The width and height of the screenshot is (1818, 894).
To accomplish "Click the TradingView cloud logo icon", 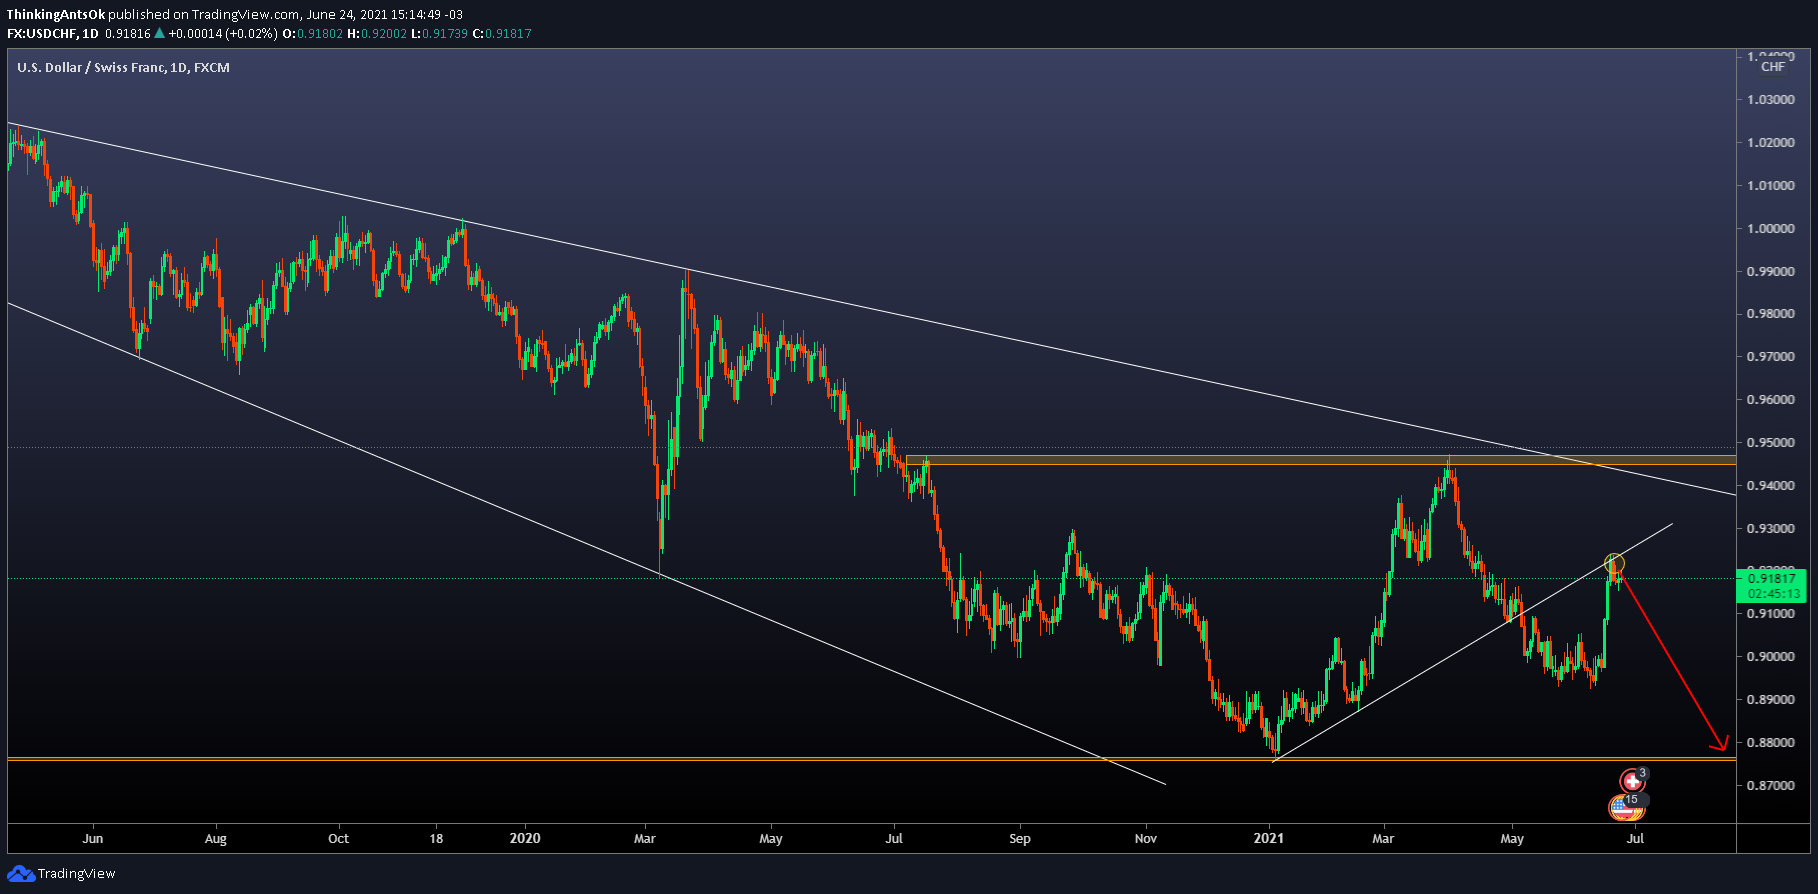I will click(x=20, y=874).
